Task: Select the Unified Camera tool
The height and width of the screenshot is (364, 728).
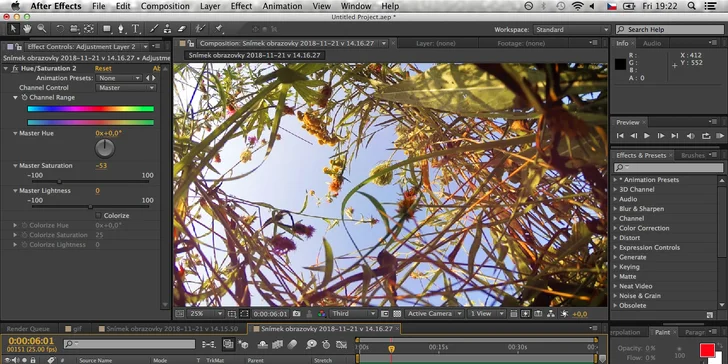Action: tap(74, 29)
